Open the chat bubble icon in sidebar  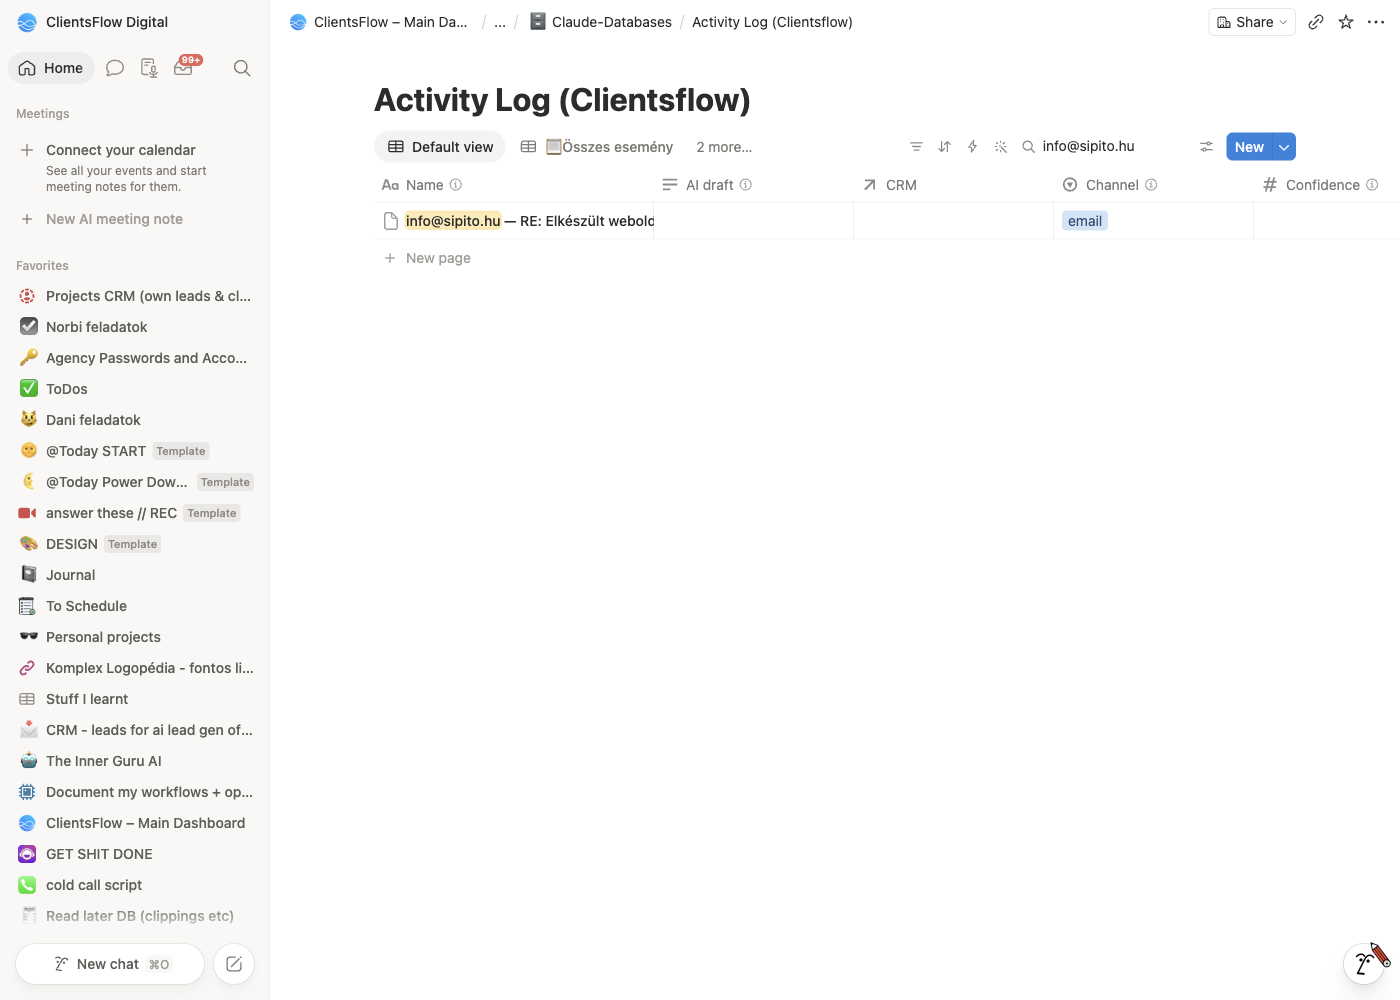115,68
